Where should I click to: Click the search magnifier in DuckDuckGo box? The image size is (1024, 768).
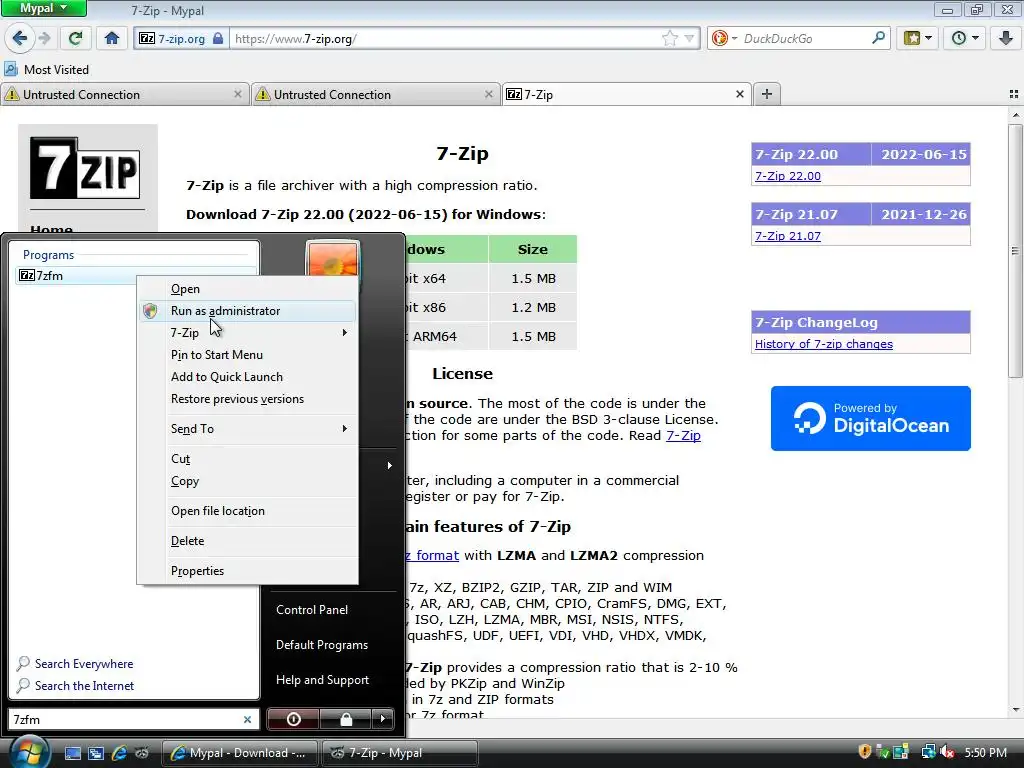[878, 39]
